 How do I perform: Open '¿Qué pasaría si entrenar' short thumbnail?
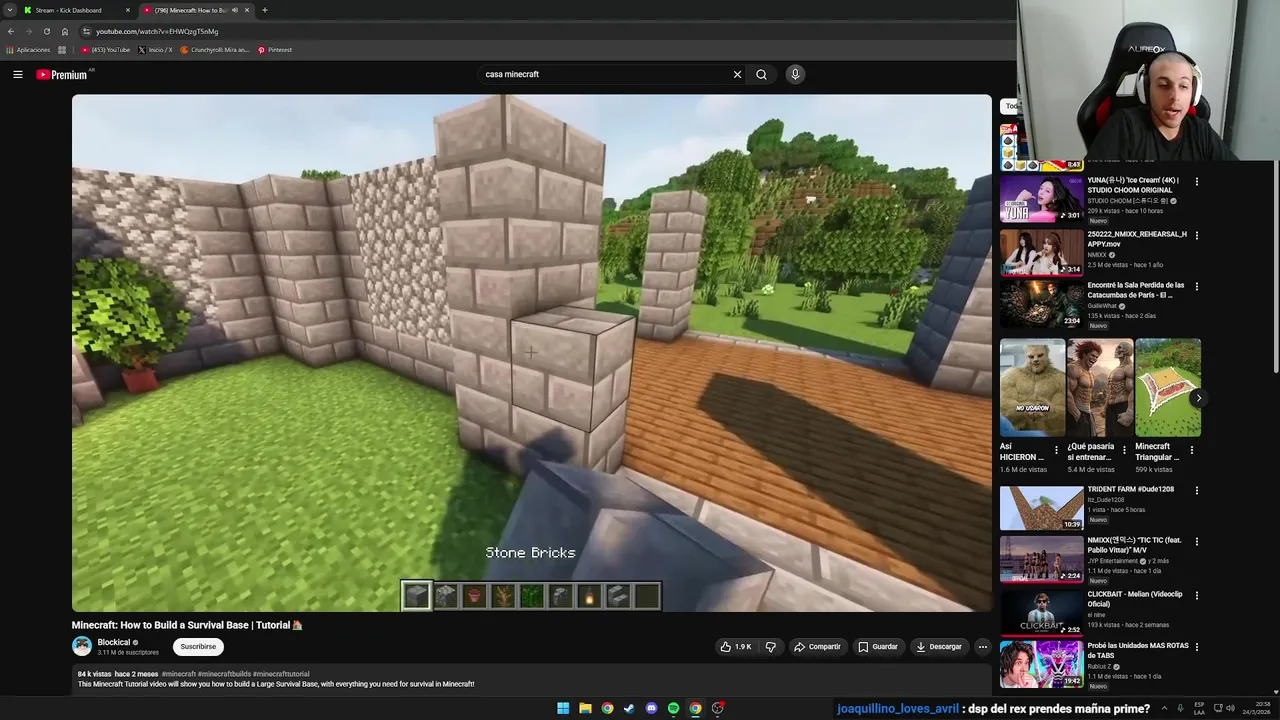tap(1100, 388)
